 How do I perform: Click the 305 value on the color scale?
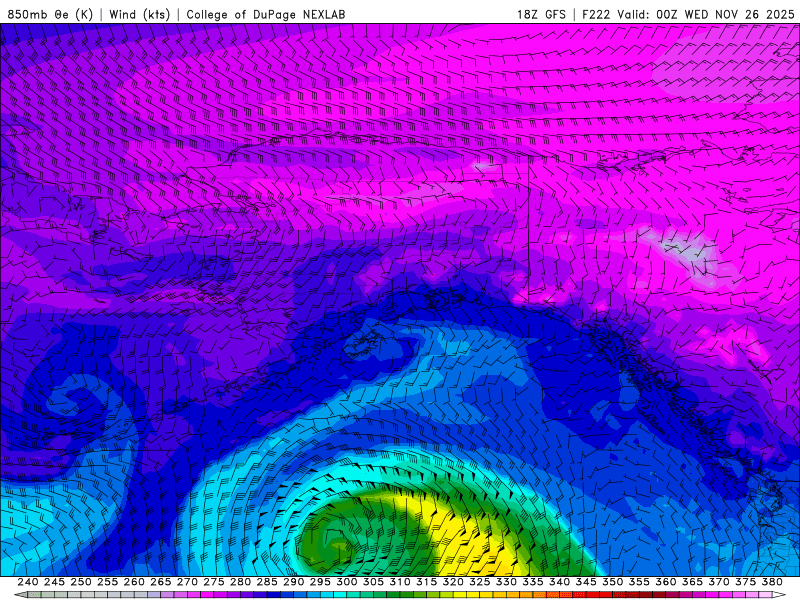(x=373, y=582)
